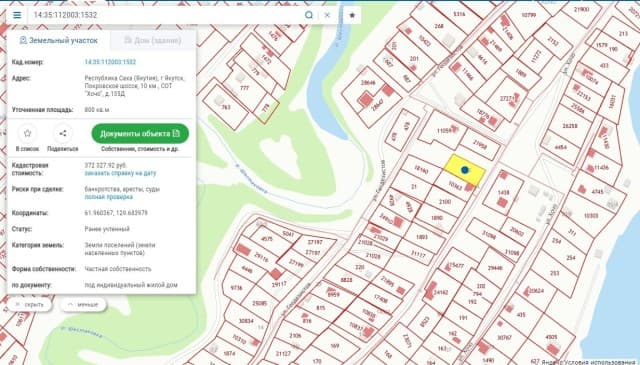Open полная проверка link
Image resolution: width=640 pixels, height=365 pixels.
tap(109, 197)
